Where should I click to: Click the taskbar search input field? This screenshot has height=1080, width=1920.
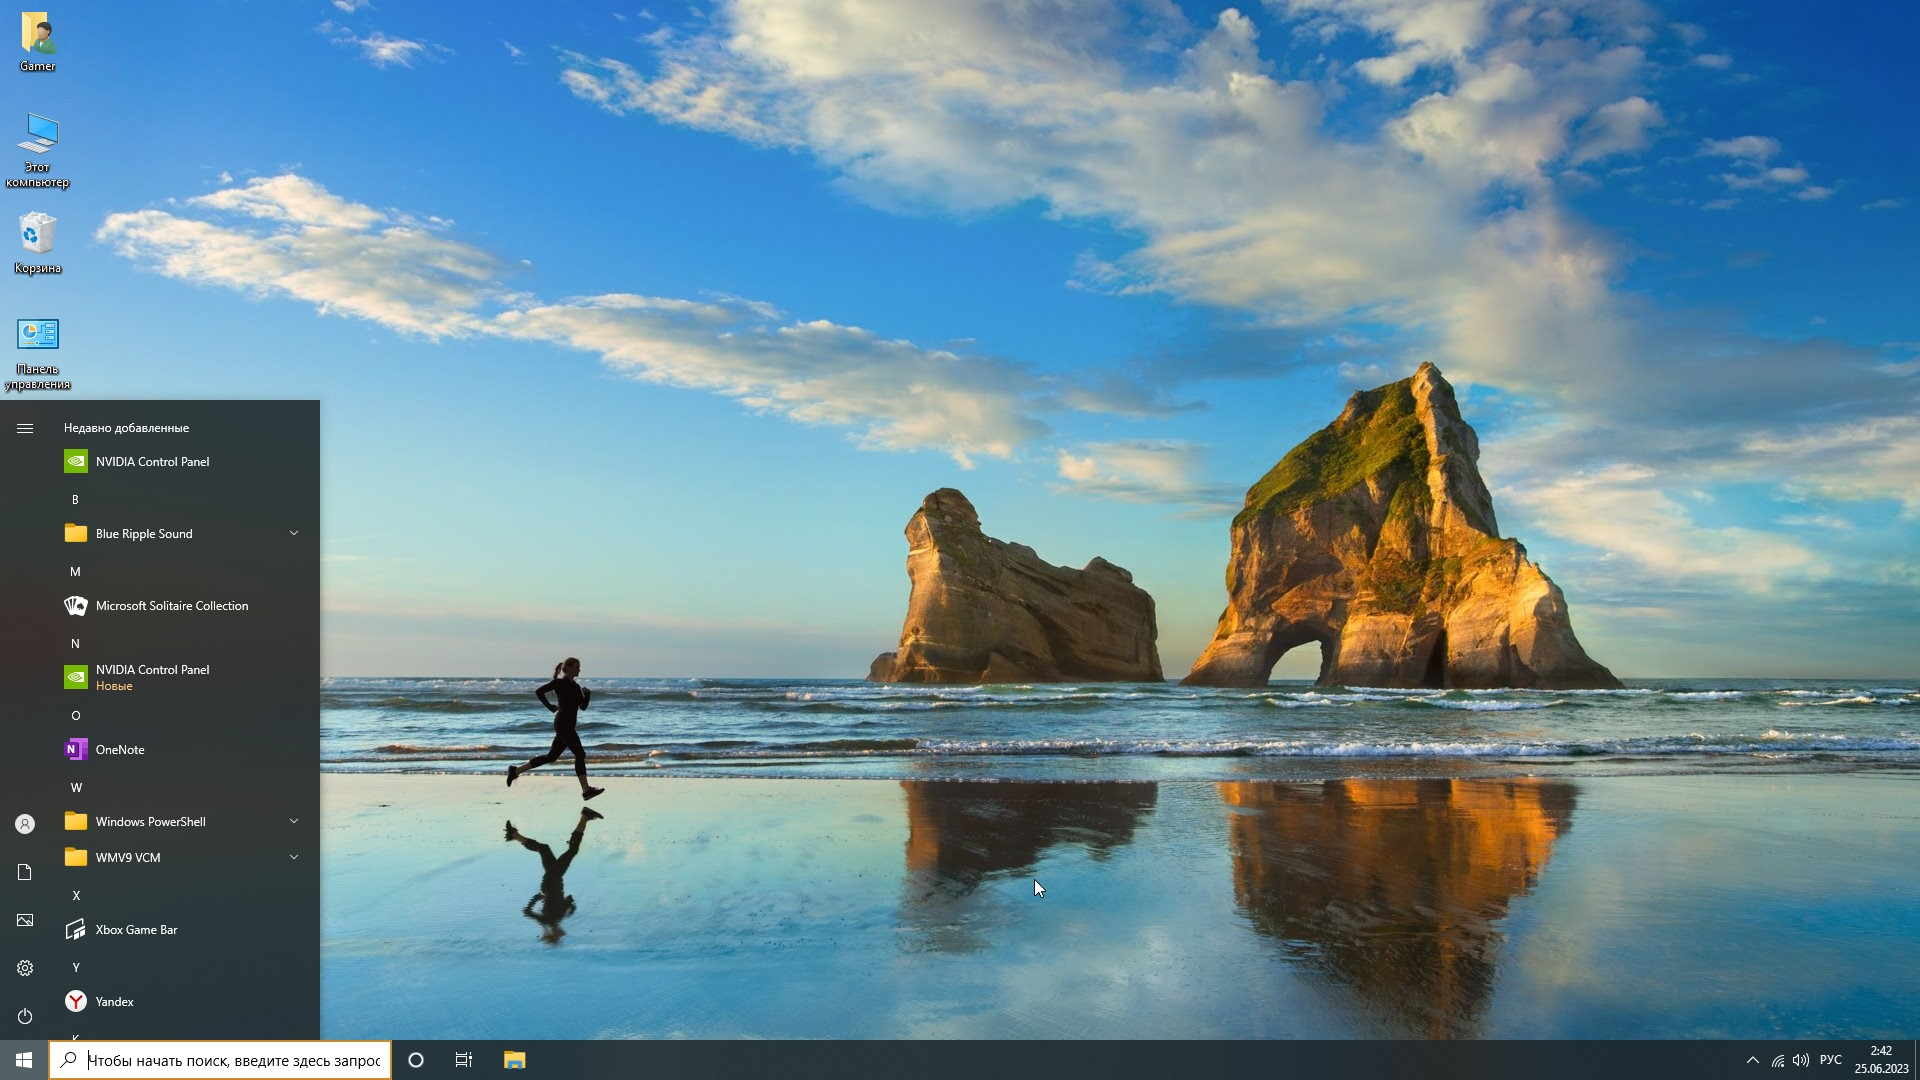pos(233,1060)
